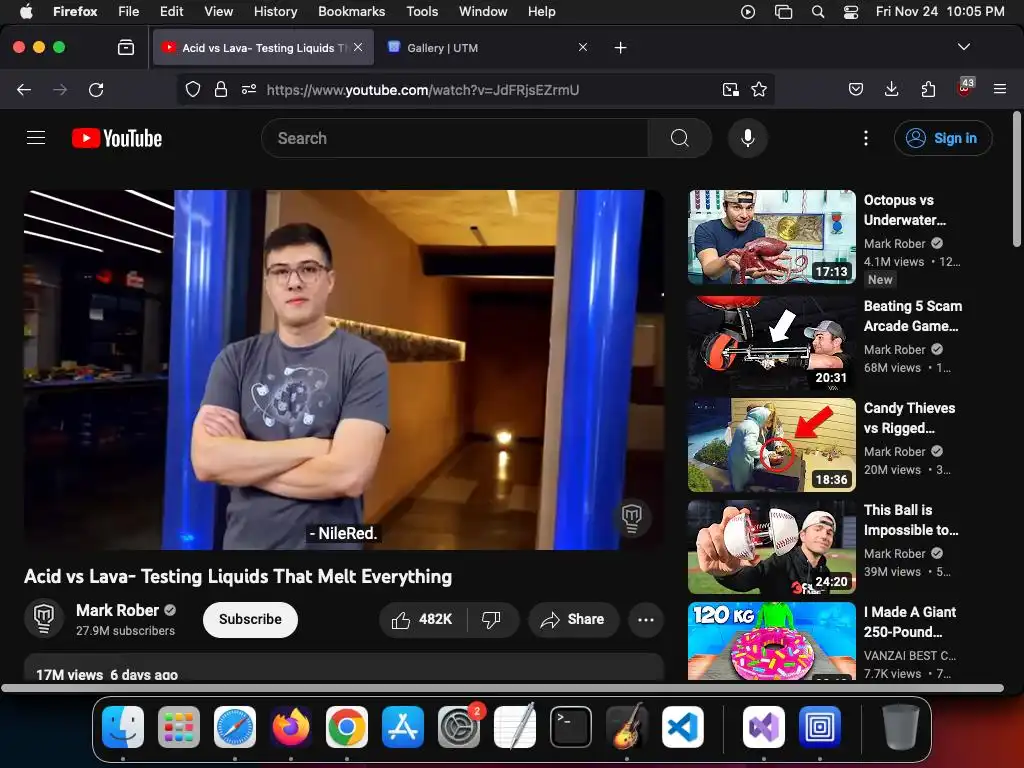Open Candy Thieves vs Rigged title

pyautogui.click(x=909, y=418)
